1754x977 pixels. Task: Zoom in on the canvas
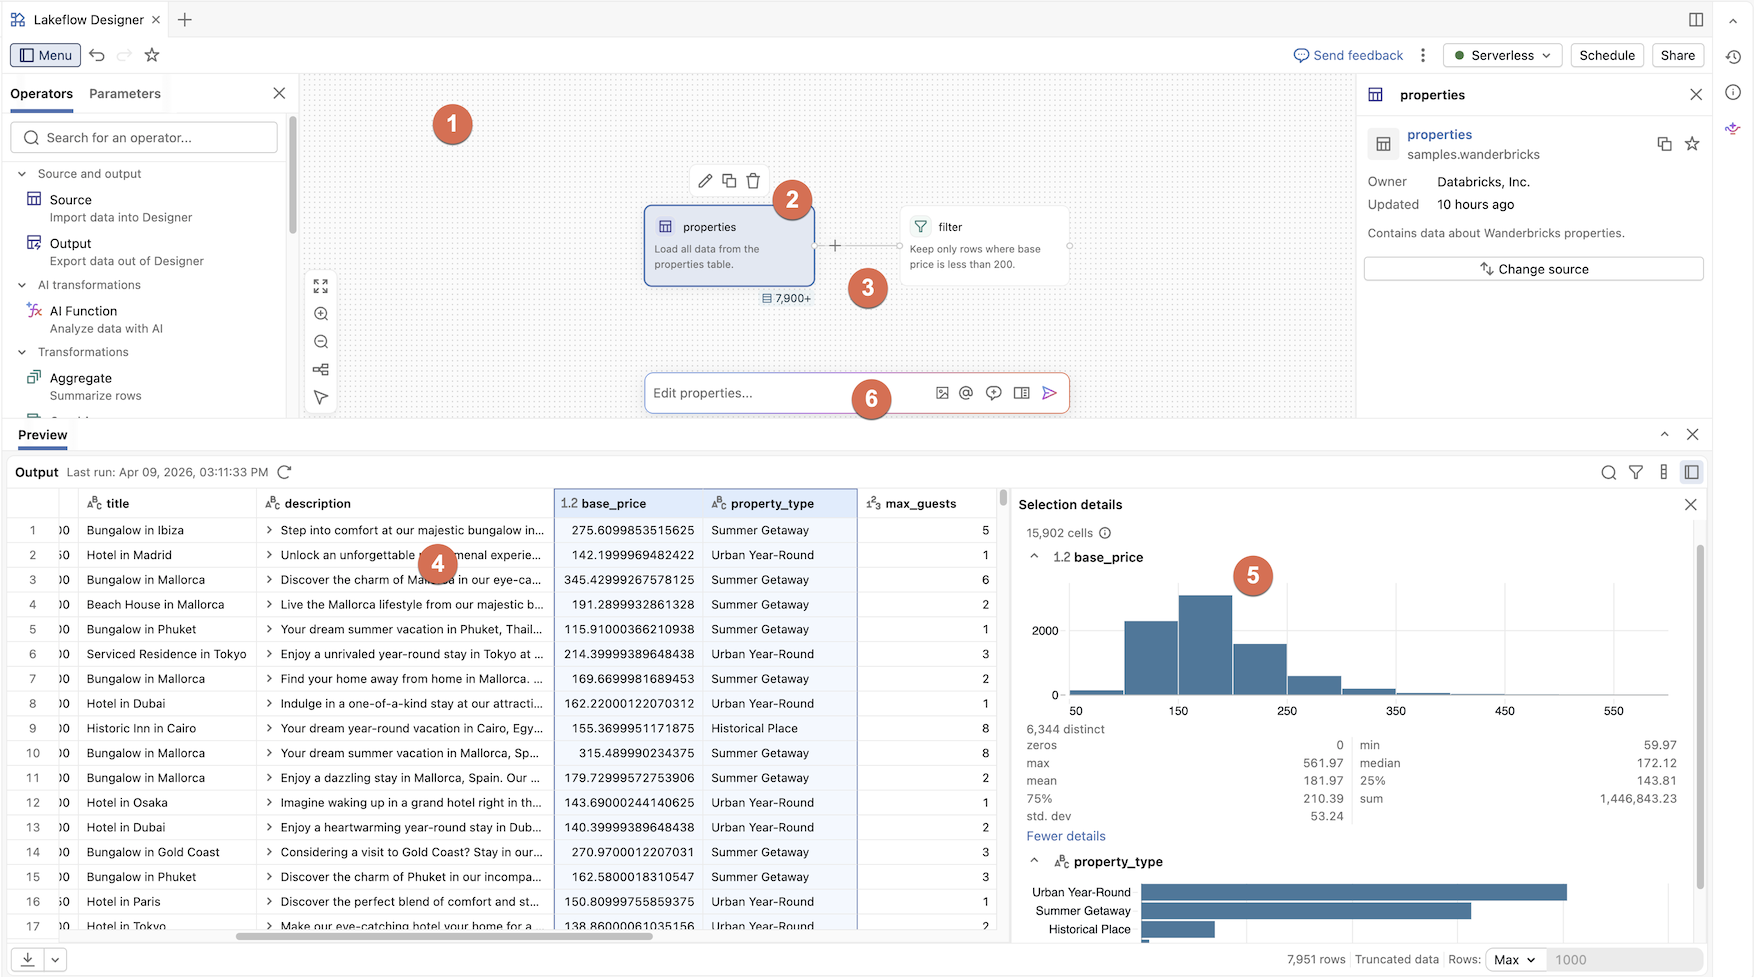pyautogui.click(x=321, y=314)
